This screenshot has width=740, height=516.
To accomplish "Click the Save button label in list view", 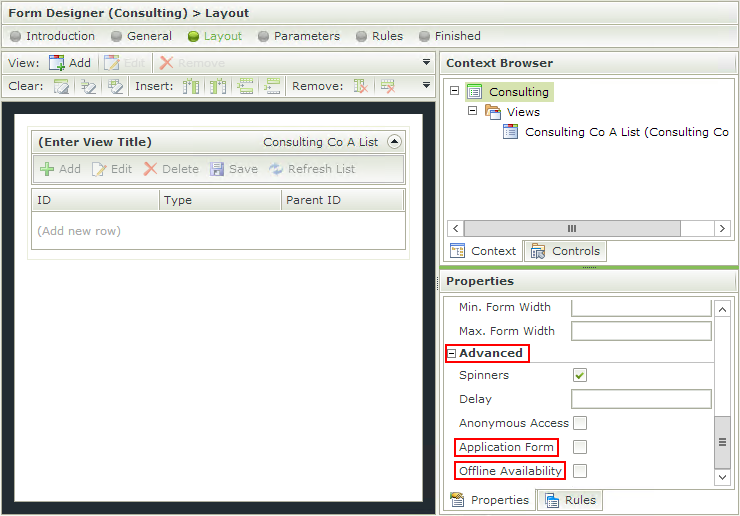I will (244, 169).
